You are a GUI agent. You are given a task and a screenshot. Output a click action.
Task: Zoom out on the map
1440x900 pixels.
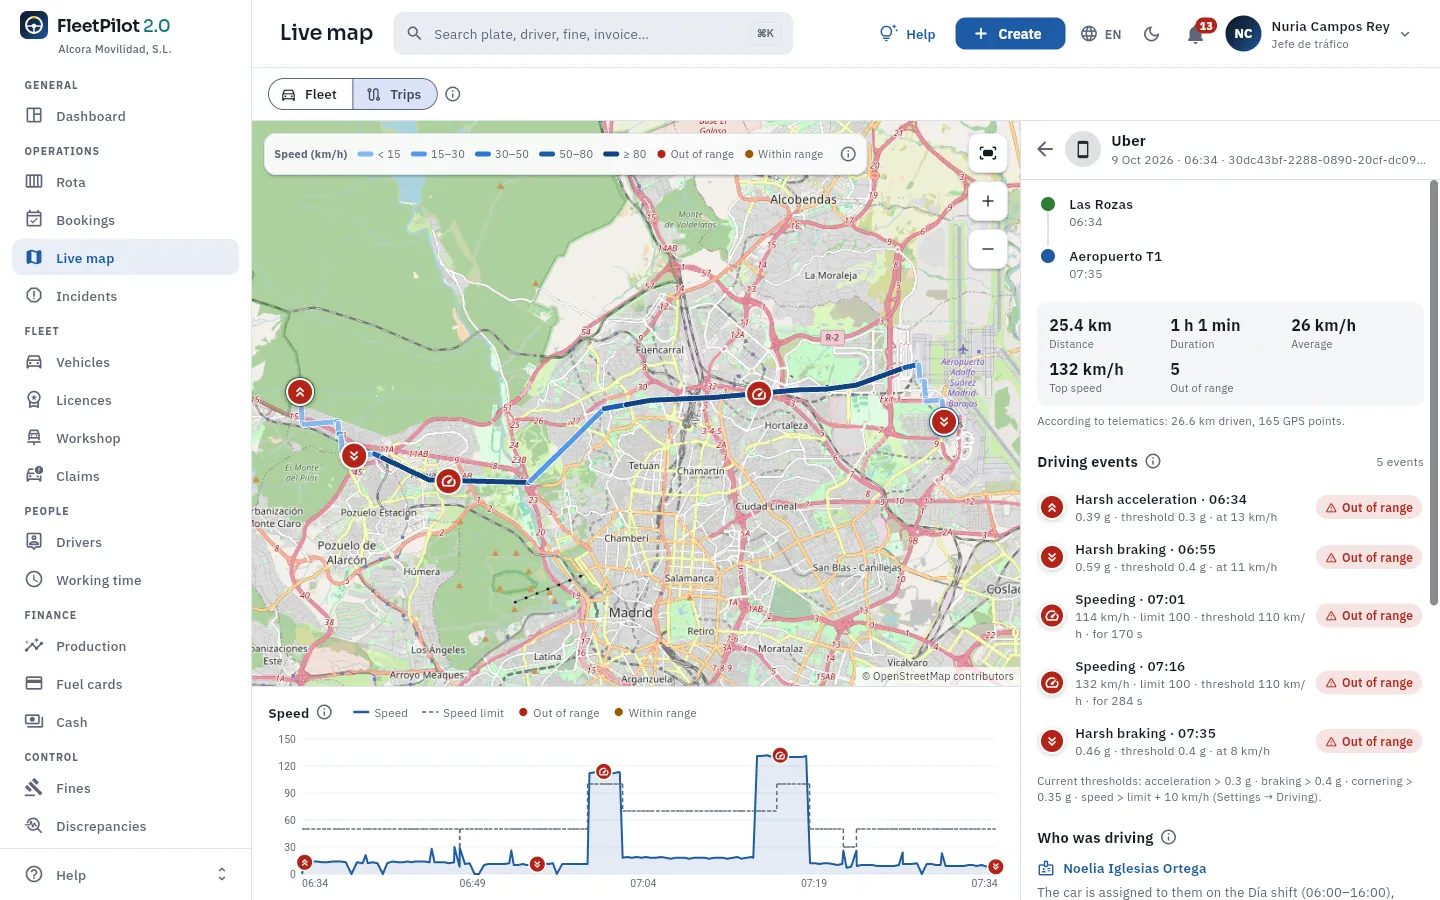click(988, 249)
